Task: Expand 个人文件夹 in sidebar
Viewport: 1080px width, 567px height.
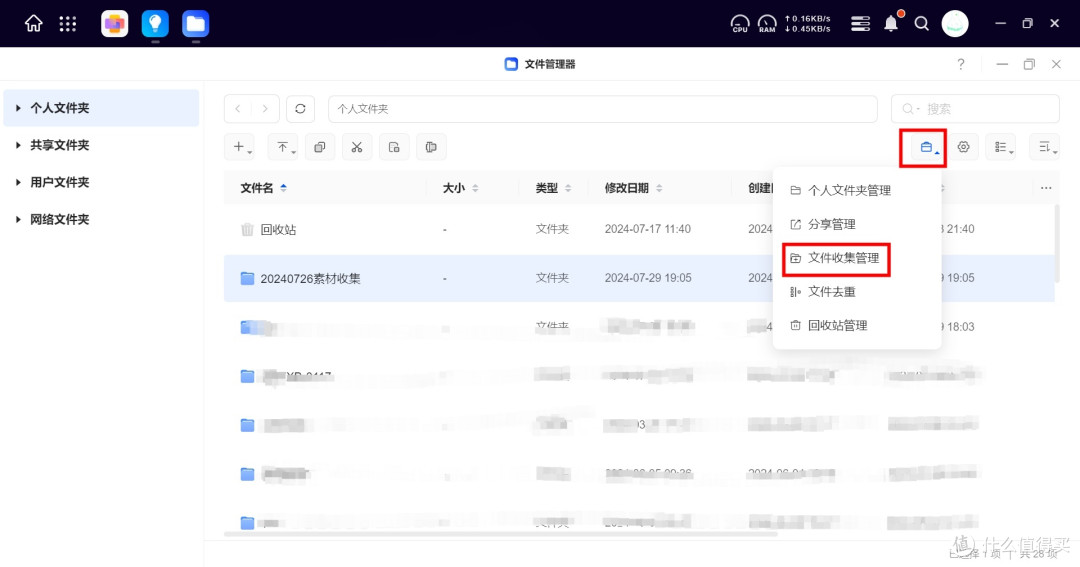Action: (x=19, y=108)
